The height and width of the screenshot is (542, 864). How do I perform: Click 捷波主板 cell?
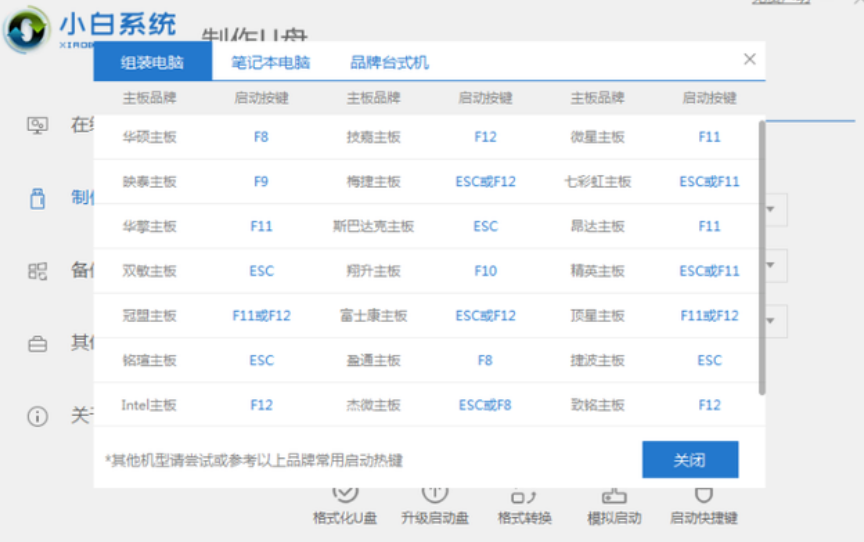[597, 360]
